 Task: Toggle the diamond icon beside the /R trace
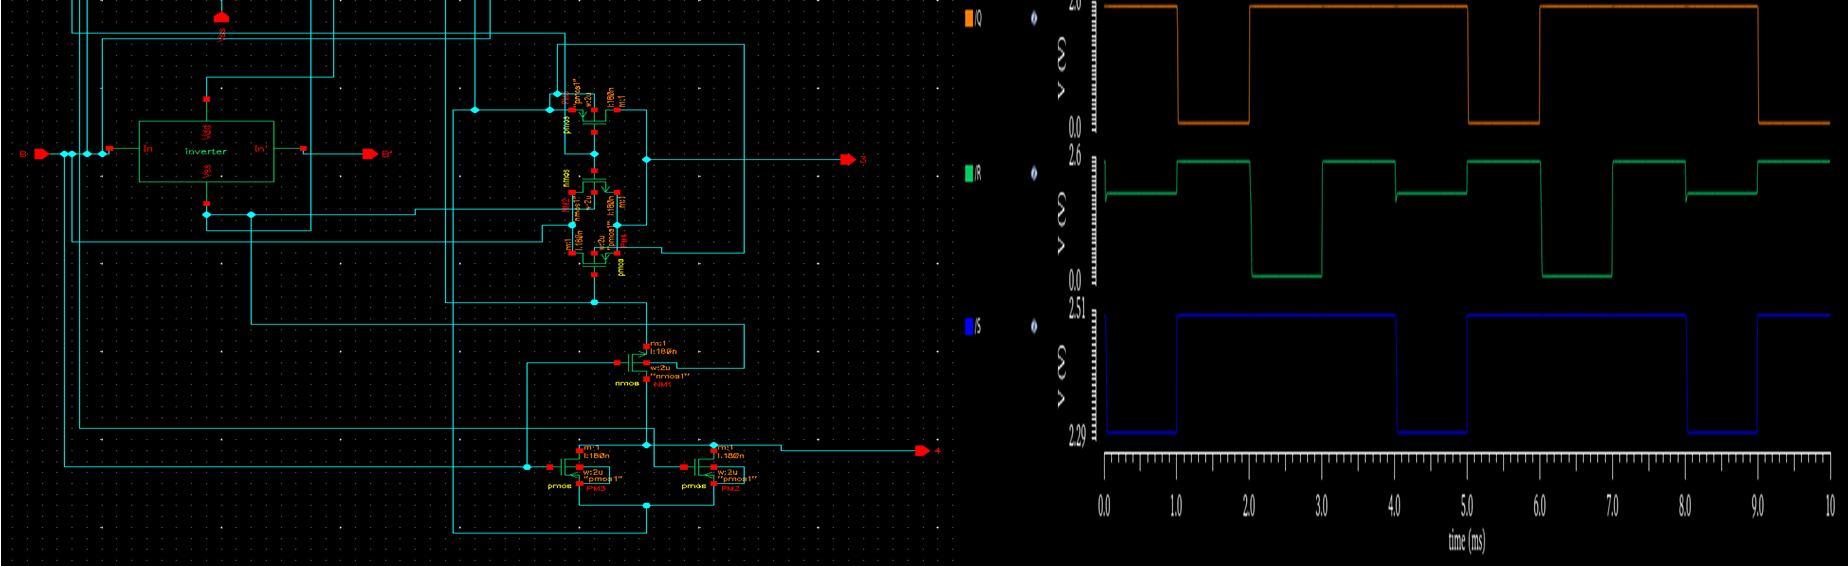coord(1034,173)
